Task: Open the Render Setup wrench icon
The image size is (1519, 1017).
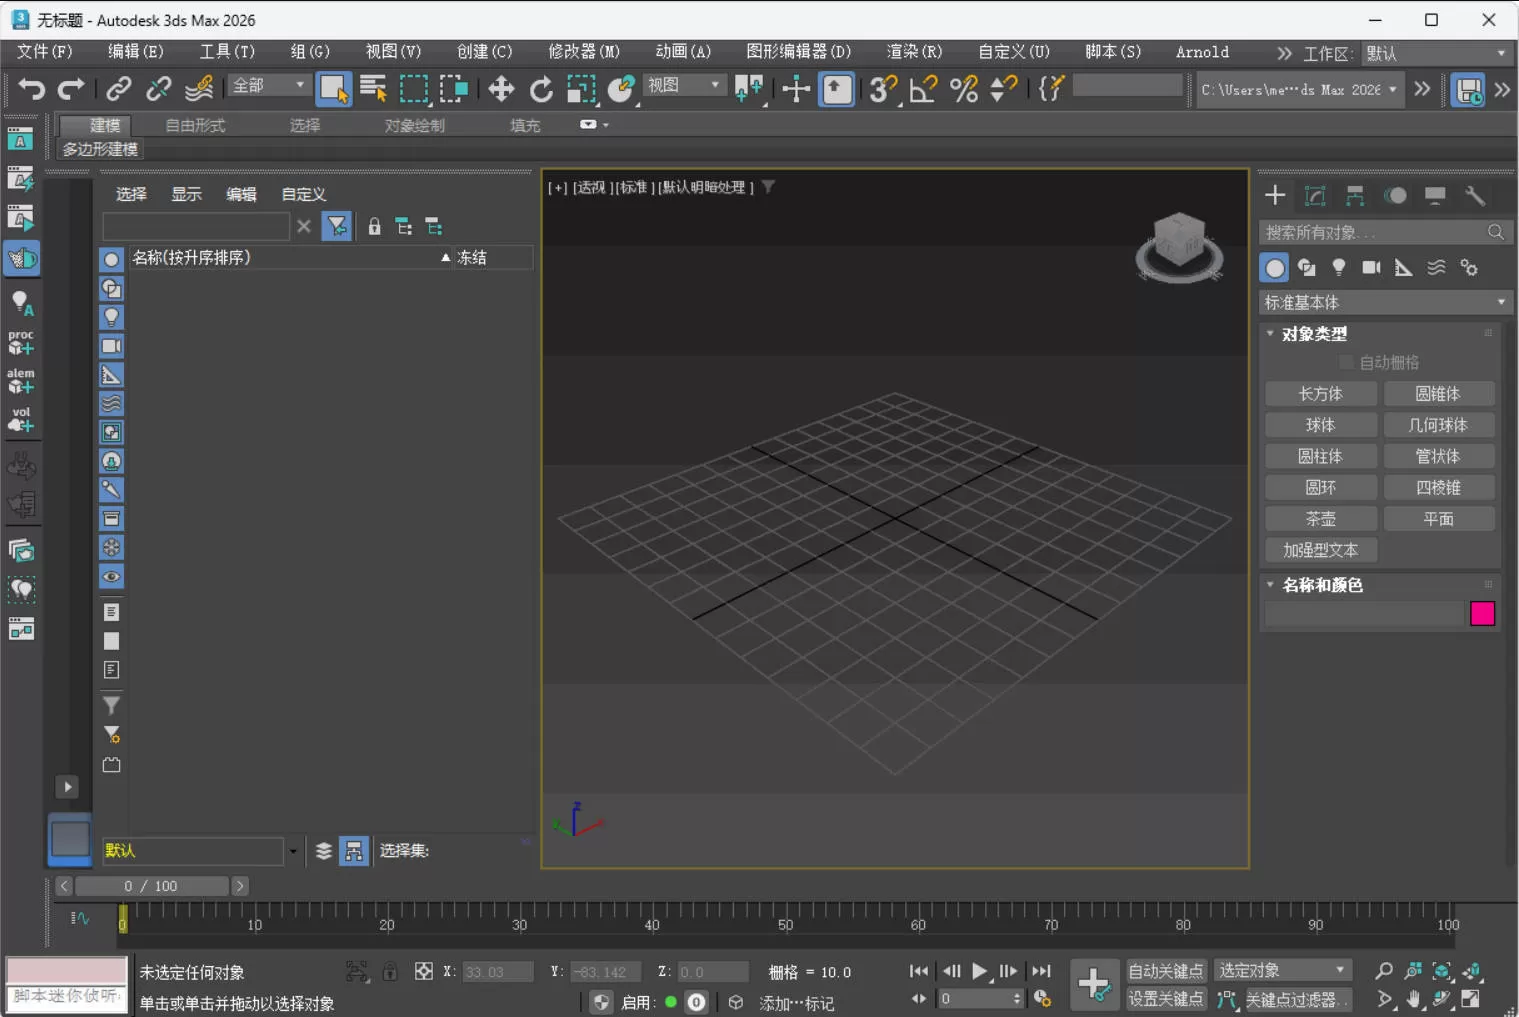Action: click(x=1475, y=195)
